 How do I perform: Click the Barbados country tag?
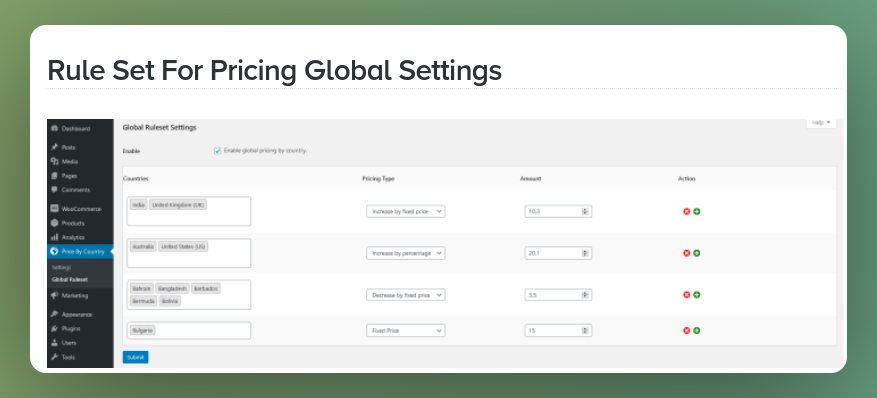[x=206, y=288]
